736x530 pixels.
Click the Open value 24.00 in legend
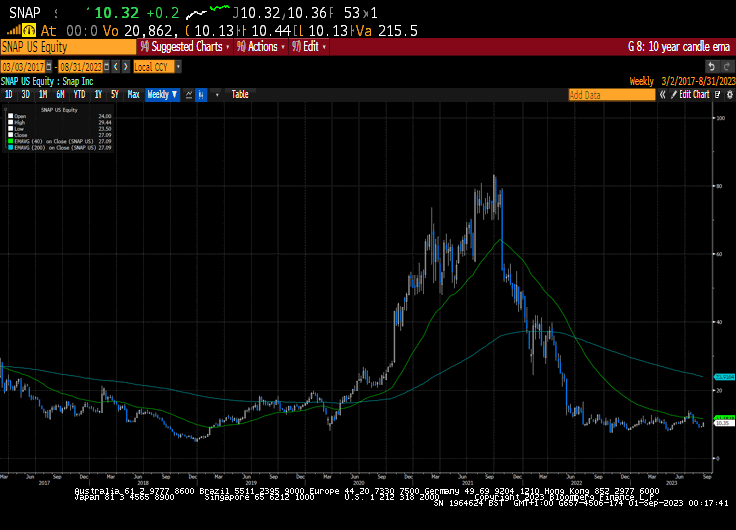pyautogui.click(x=105, y=116)
